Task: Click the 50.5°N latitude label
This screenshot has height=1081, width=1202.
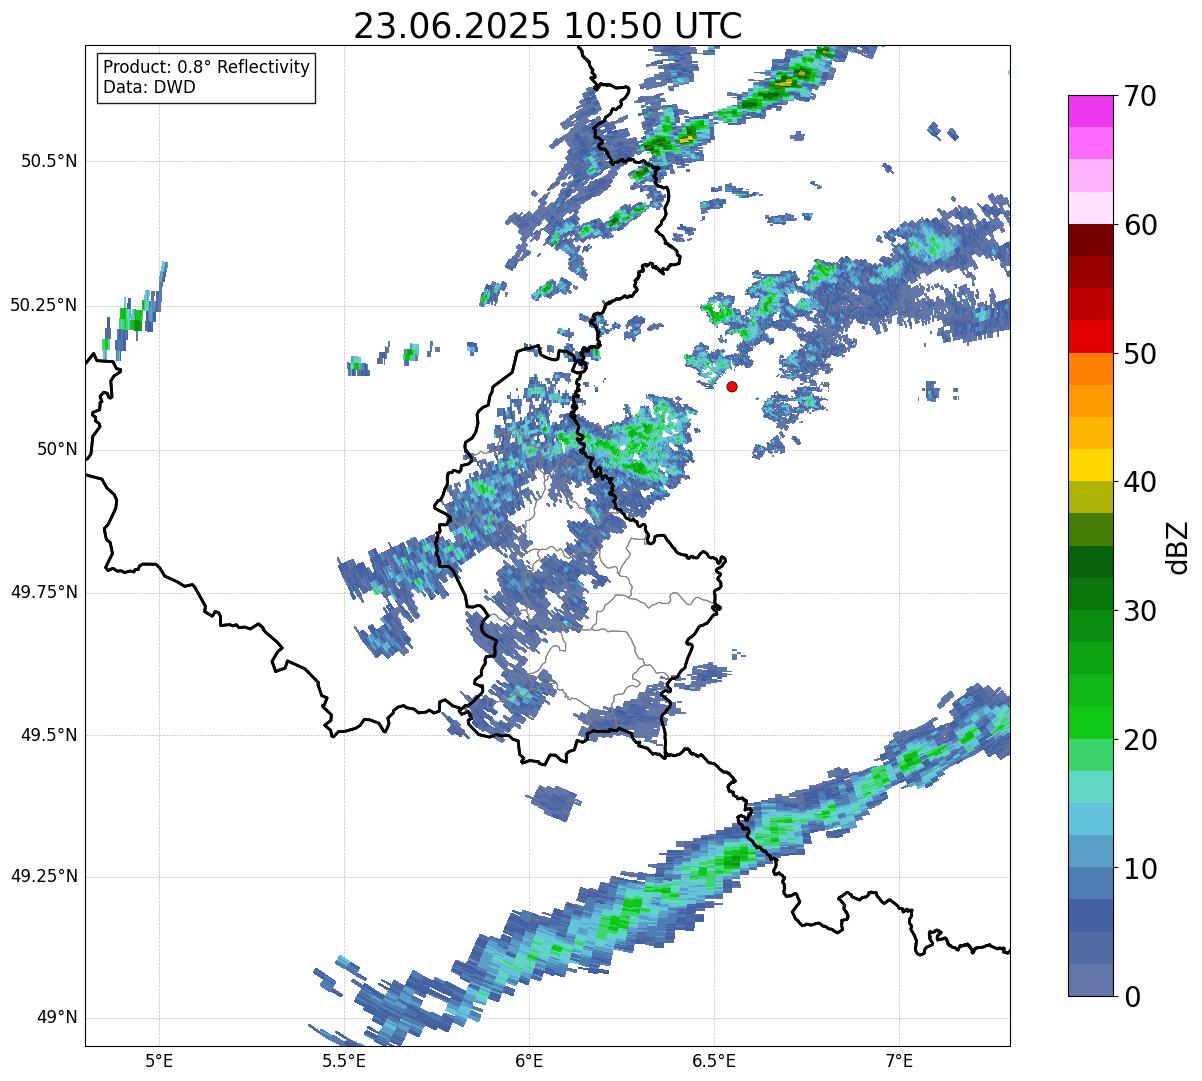Action: 49,161
